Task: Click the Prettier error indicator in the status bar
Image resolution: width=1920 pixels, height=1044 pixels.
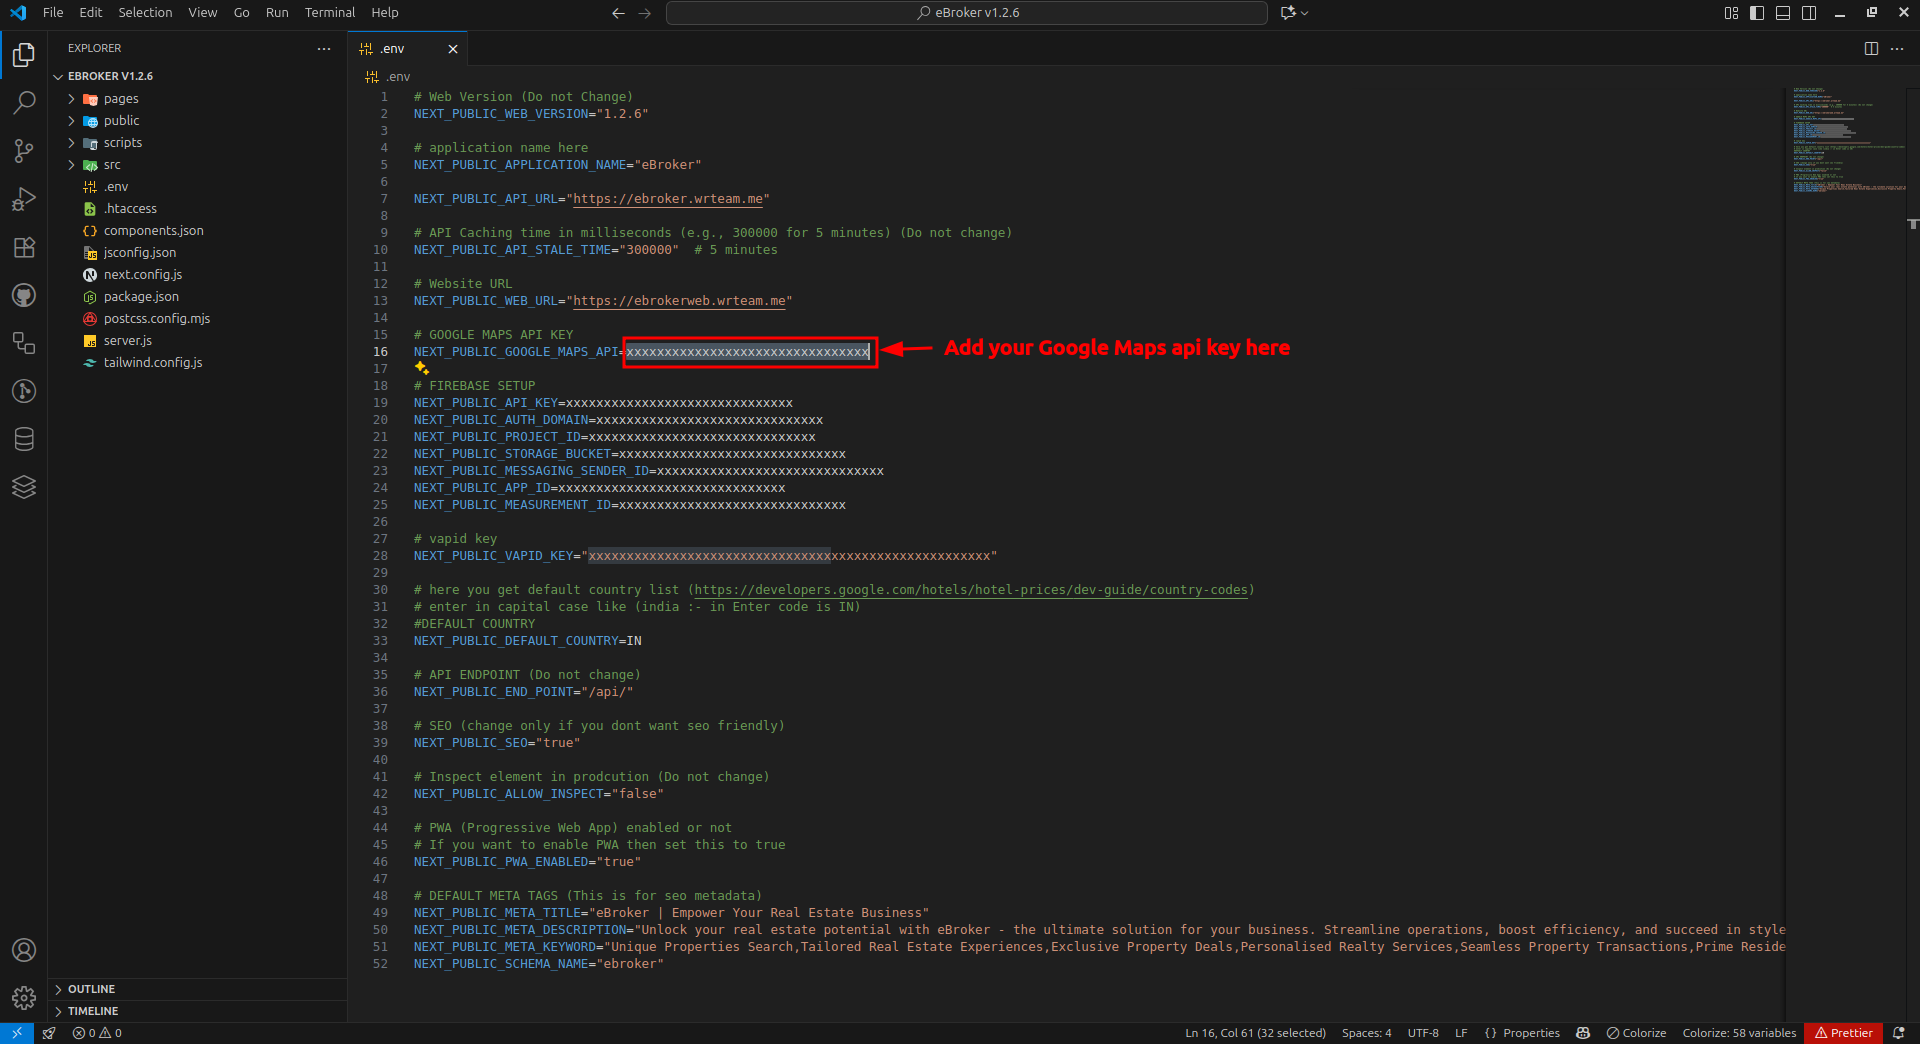Action: point(1843,1033)
